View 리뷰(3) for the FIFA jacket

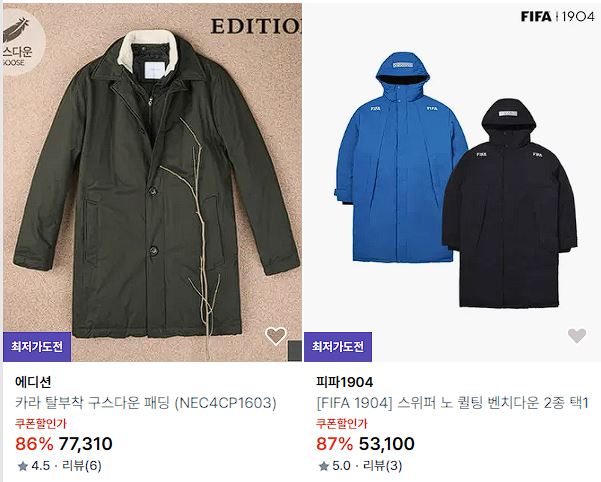[383, 466]
